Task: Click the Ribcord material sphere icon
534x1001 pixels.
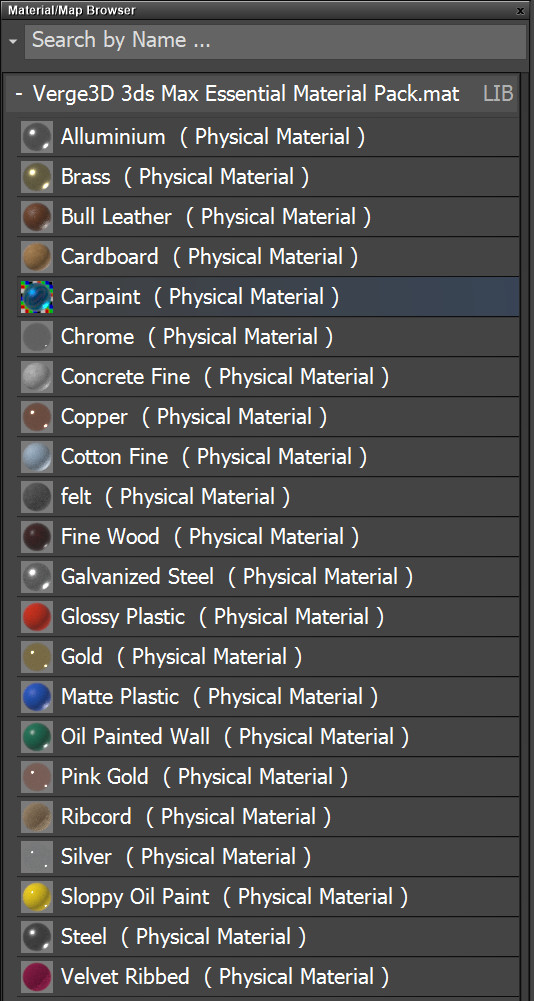Action: pos(36,817)
